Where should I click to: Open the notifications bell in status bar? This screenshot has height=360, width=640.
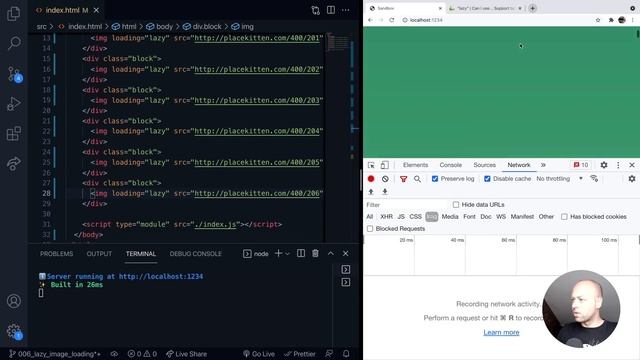[x=346, y=354]
